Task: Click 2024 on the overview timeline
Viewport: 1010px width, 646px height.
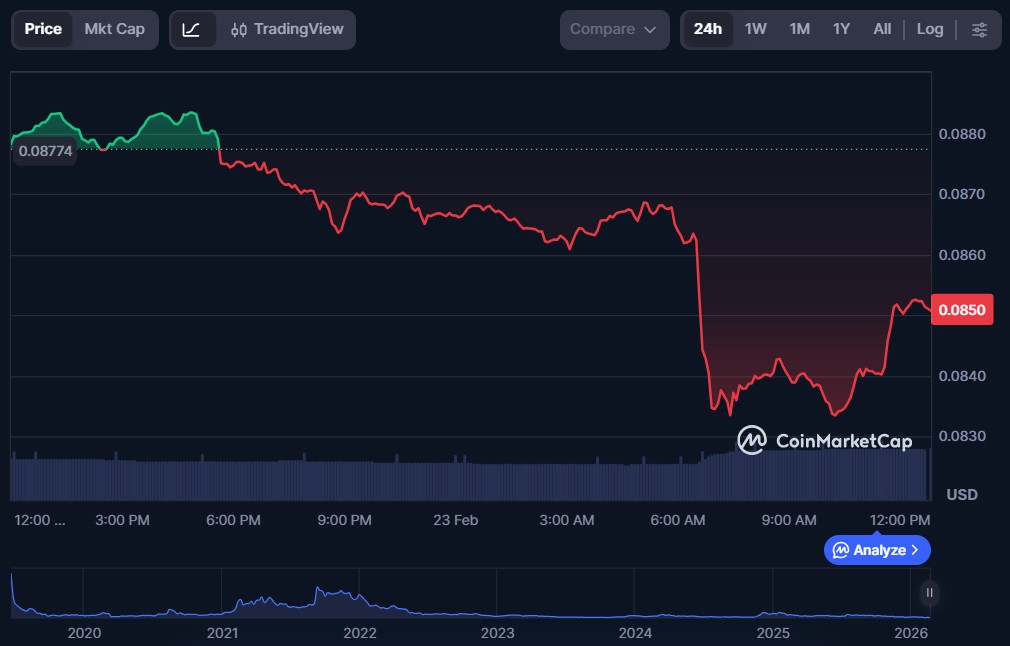Action: pos(635,633)
